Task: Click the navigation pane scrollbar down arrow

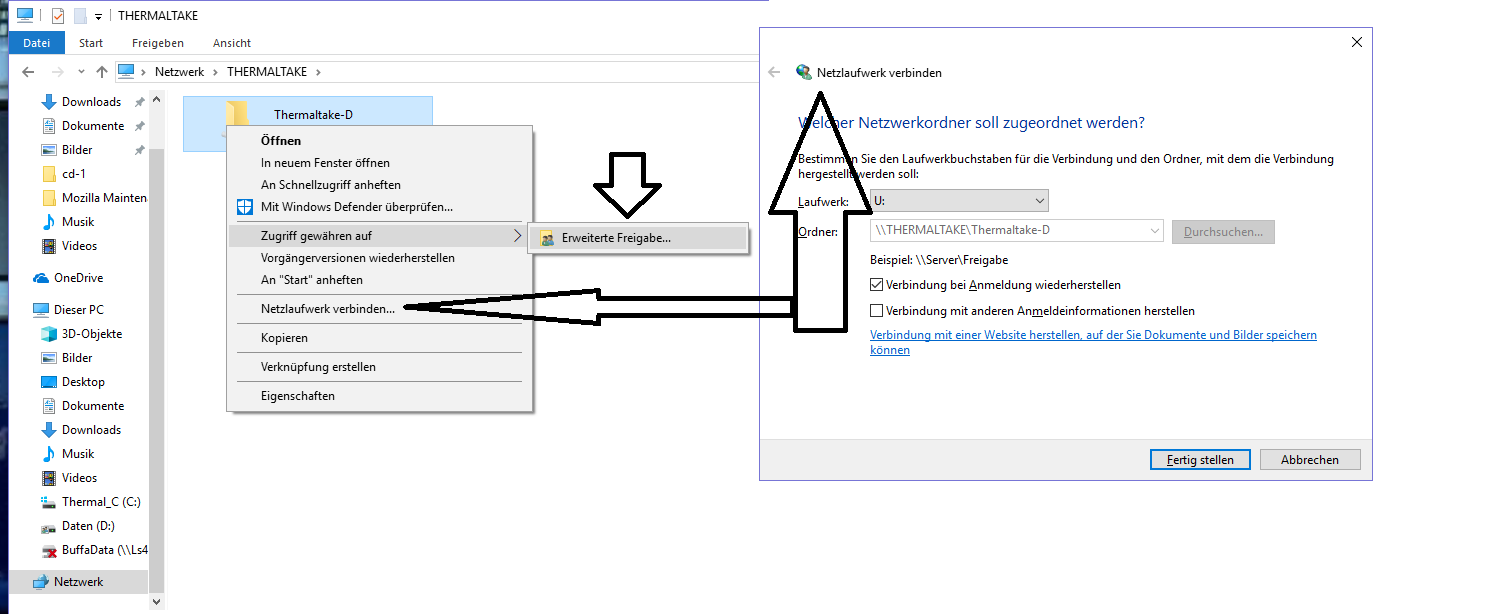Action: click(155, 602)
